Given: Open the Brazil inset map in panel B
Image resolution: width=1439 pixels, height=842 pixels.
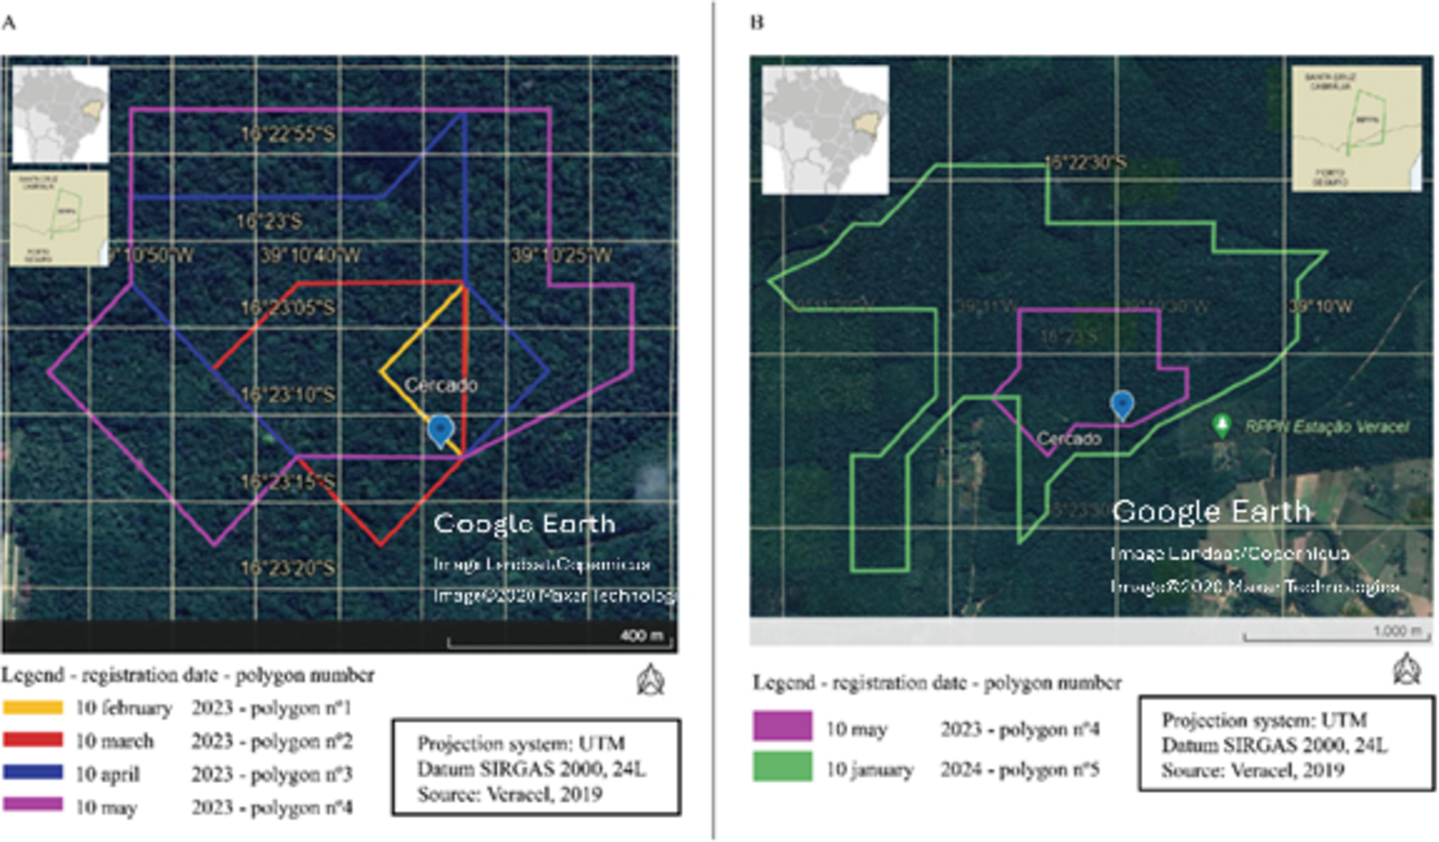Looking at the screenshot, I should (x=825, y=130).
